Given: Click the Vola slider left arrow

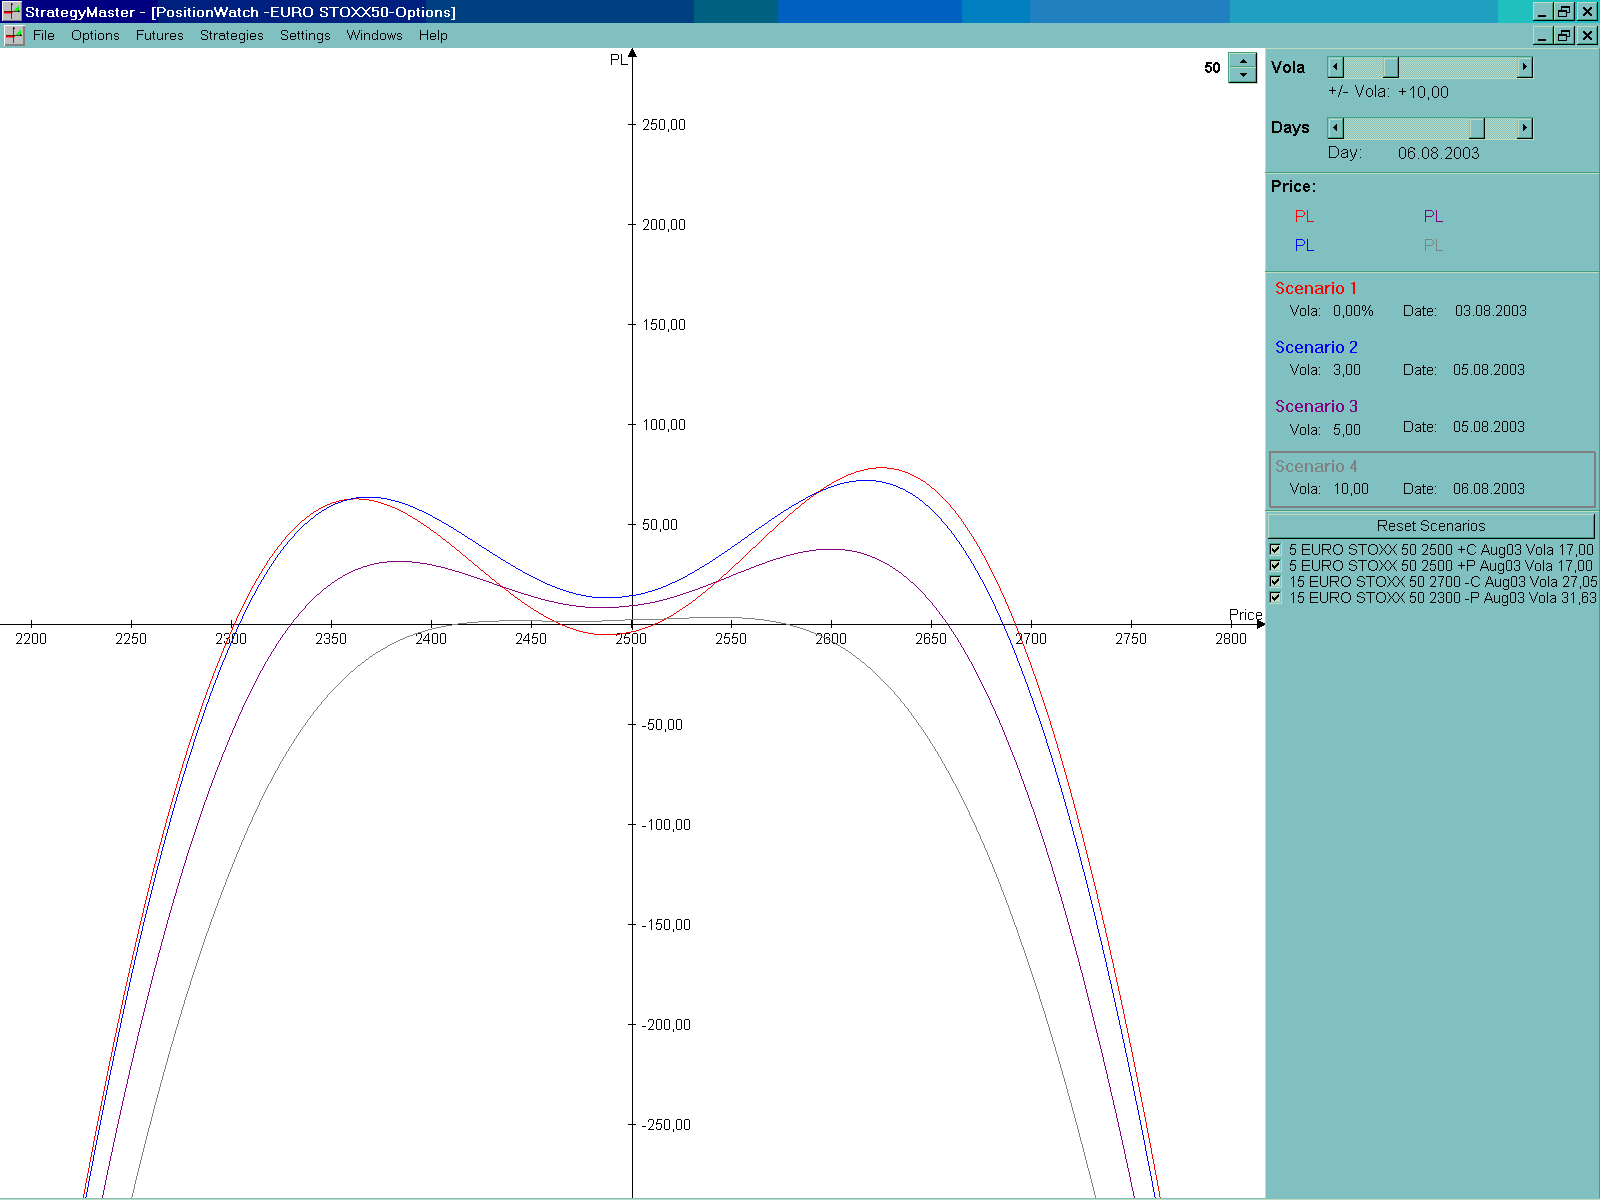Looking at the screenshot, I should coord(1335,67).
